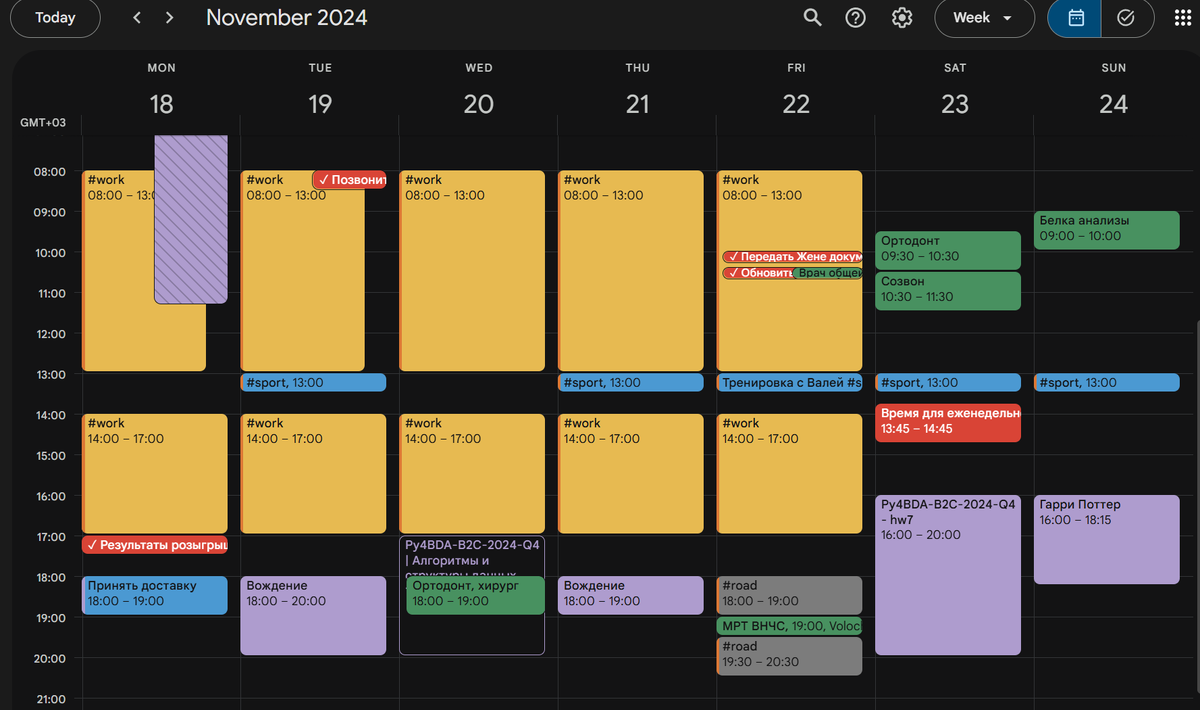The height and width of the screenshot is (710, 1200).
Task: Open 'Принять доставку' event on Monday
Action: pos(155,595)
